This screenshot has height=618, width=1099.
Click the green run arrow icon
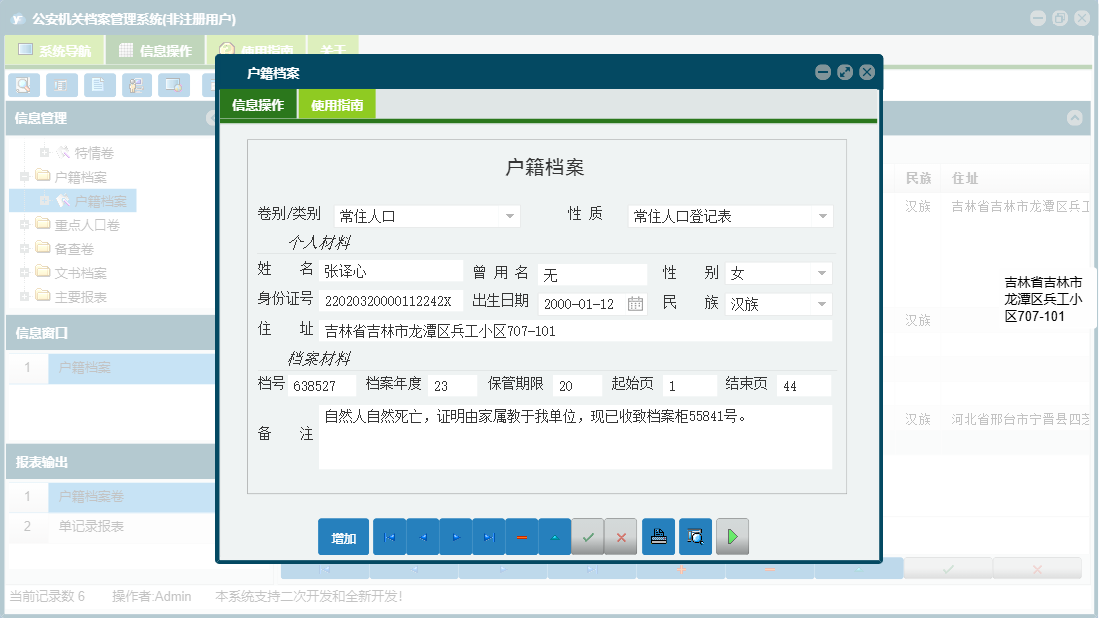pyautogui.click(x=731, y=536)
